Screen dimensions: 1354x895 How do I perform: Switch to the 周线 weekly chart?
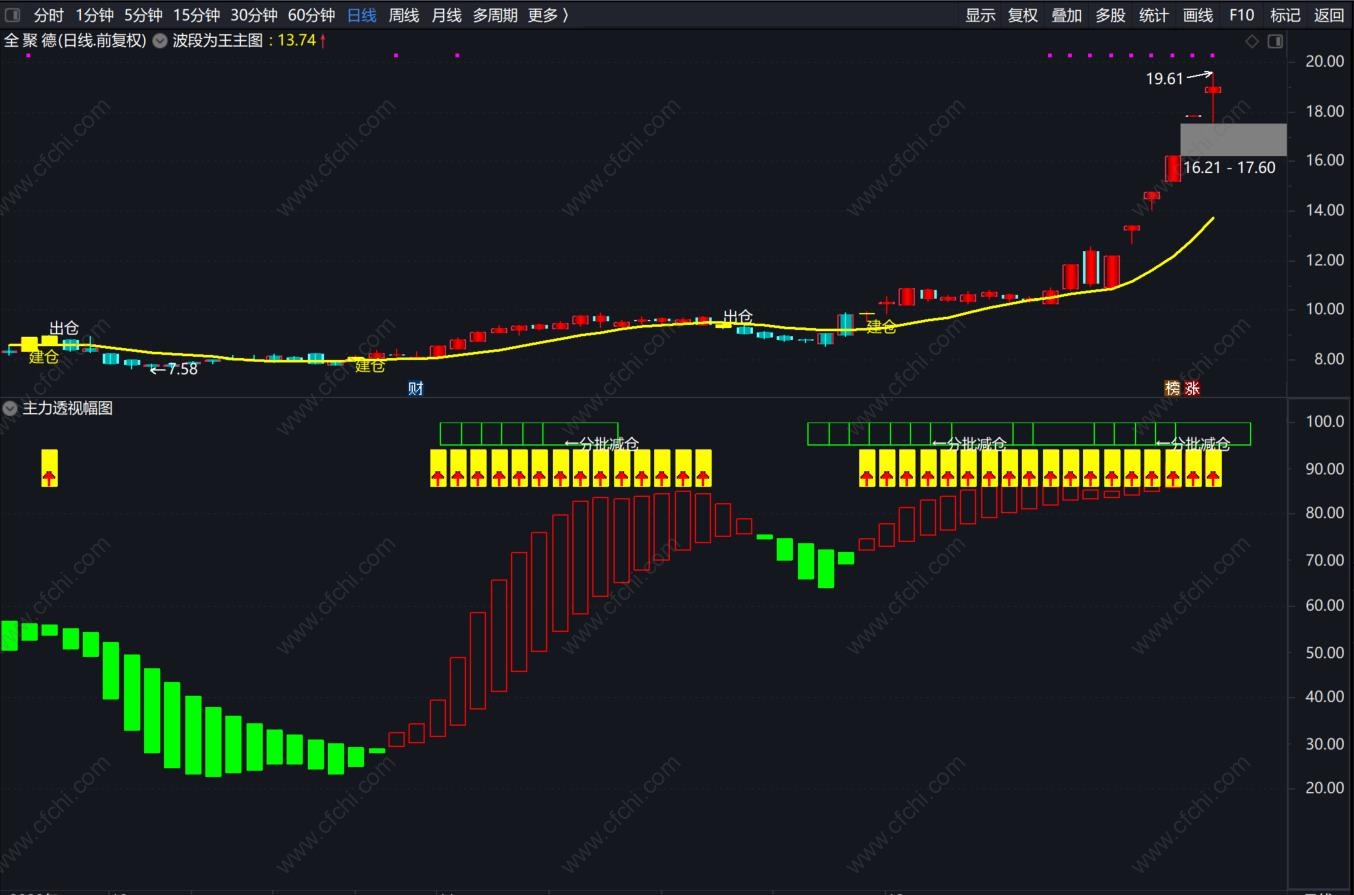click(404, 15)
